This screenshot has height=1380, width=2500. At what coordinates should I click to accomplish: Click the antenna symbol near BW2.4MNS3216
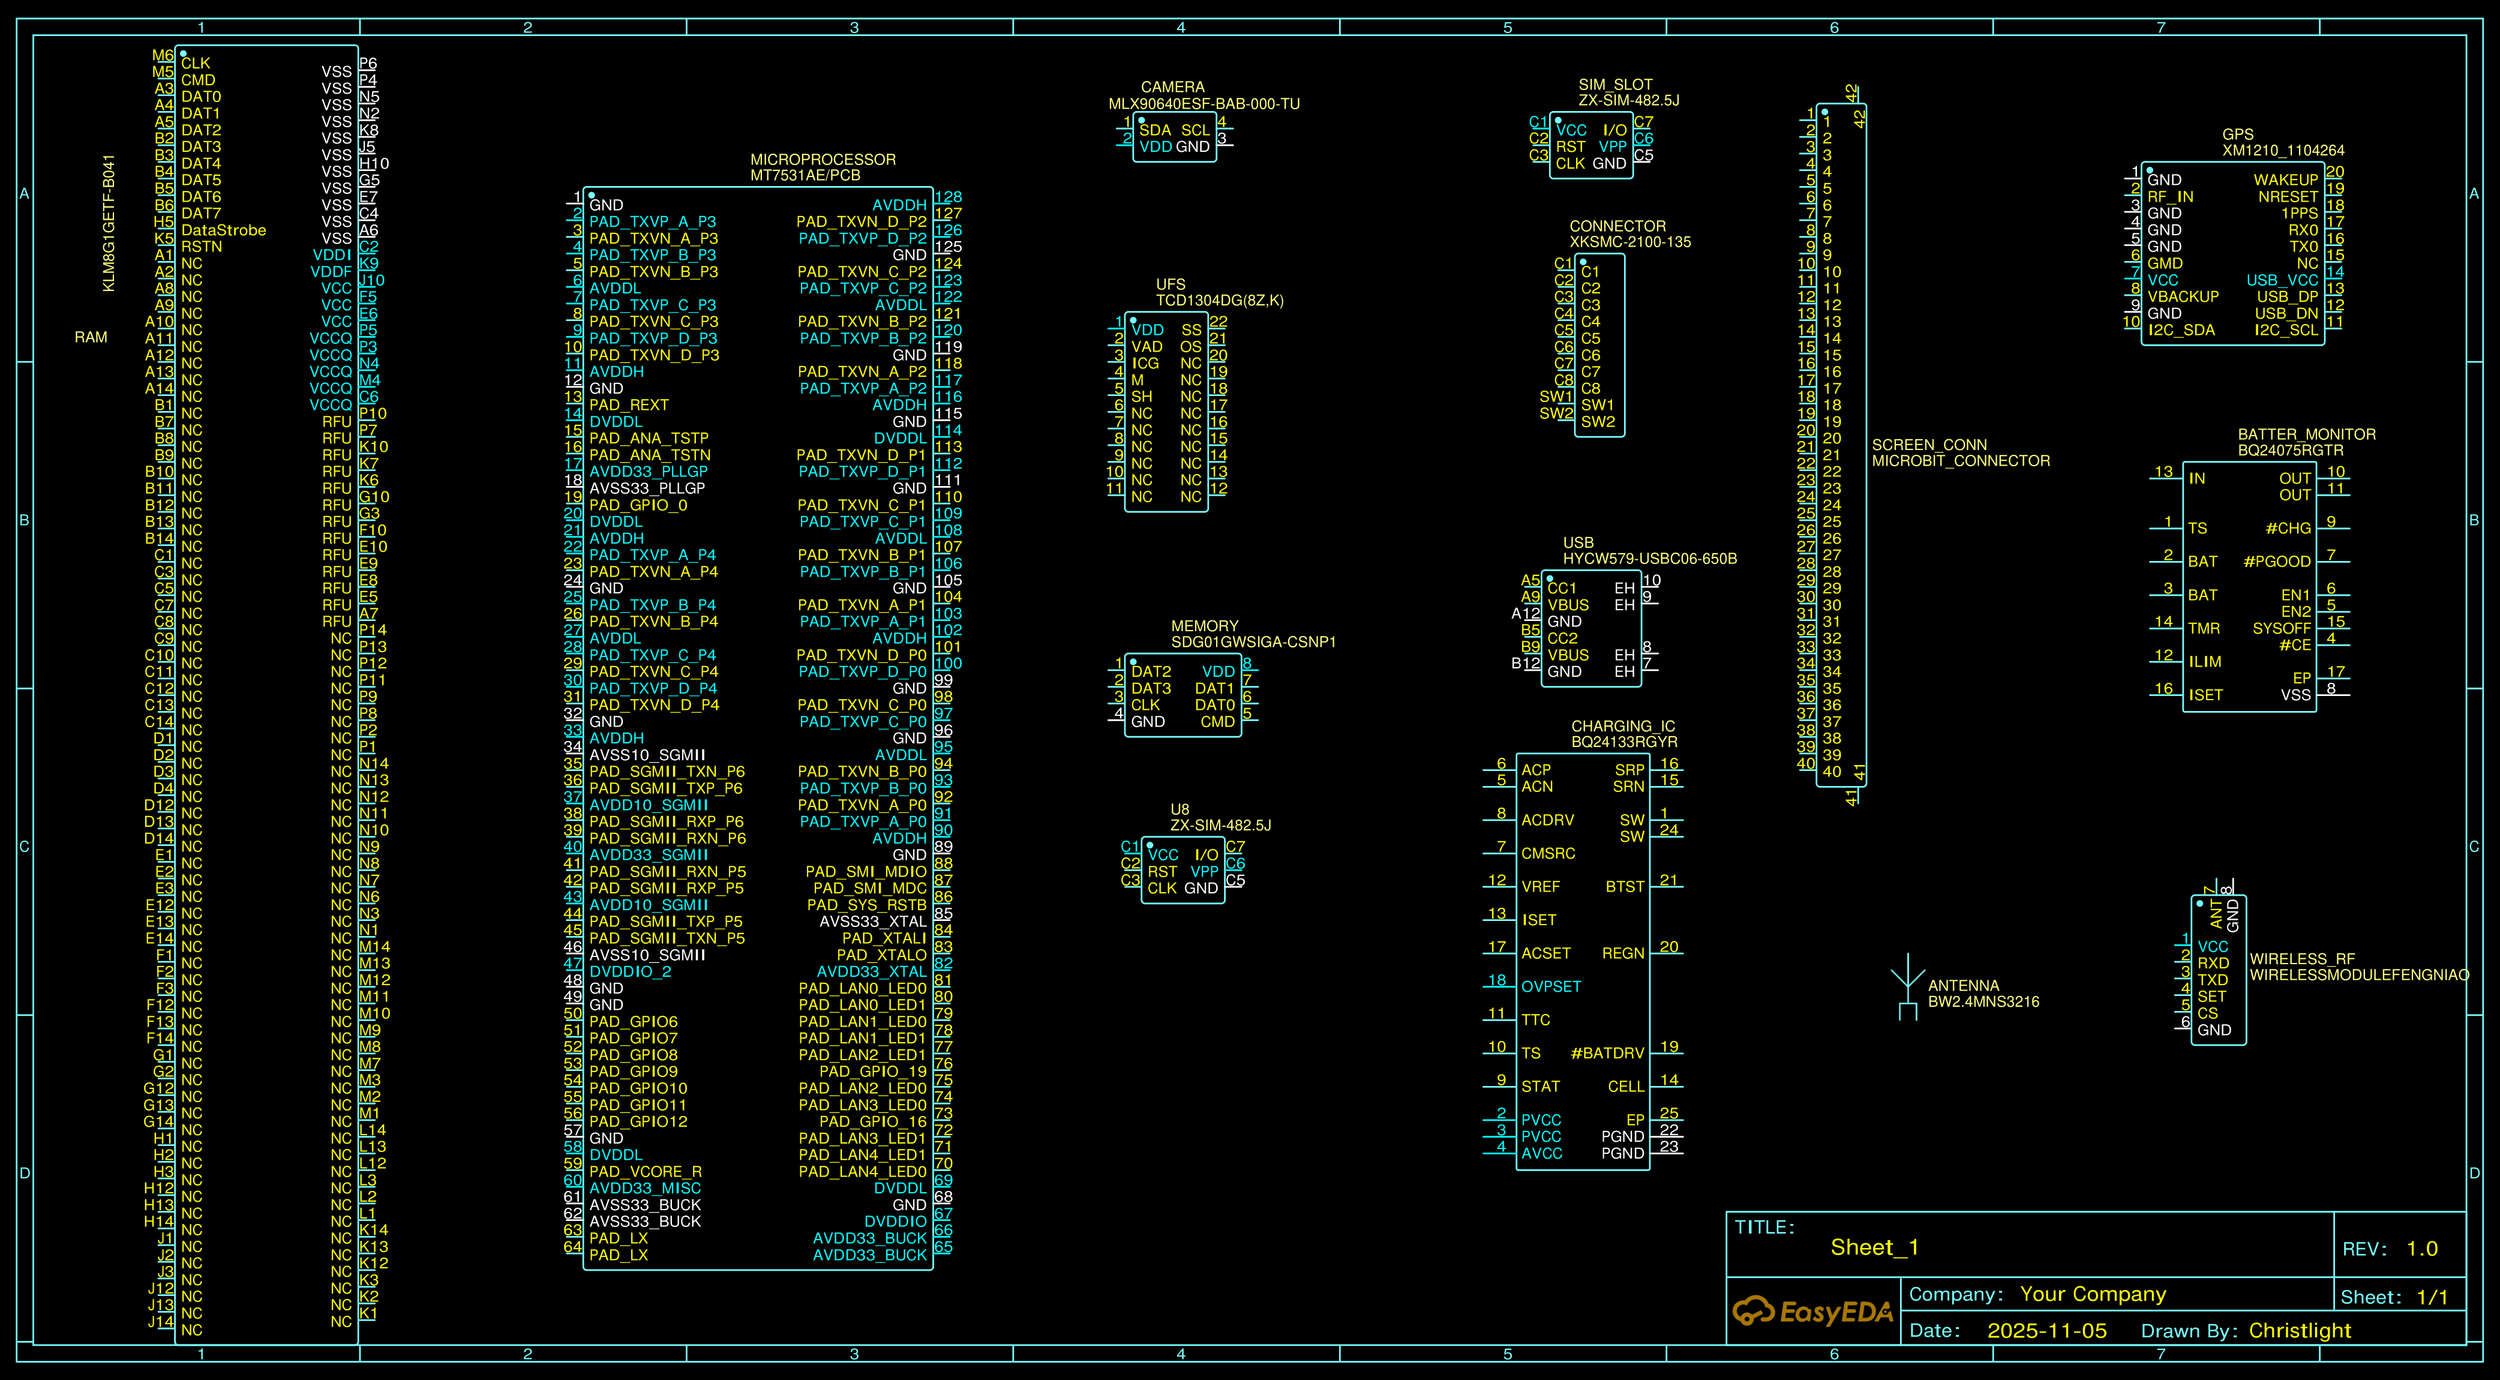tap(1907, 986)
